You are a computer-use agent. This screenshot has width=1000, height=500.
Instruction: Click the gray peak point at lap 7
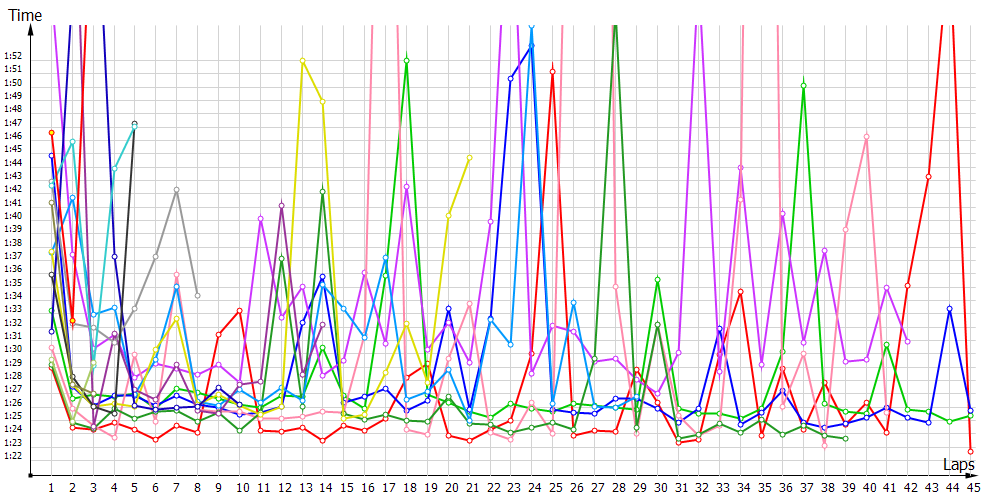177,189
